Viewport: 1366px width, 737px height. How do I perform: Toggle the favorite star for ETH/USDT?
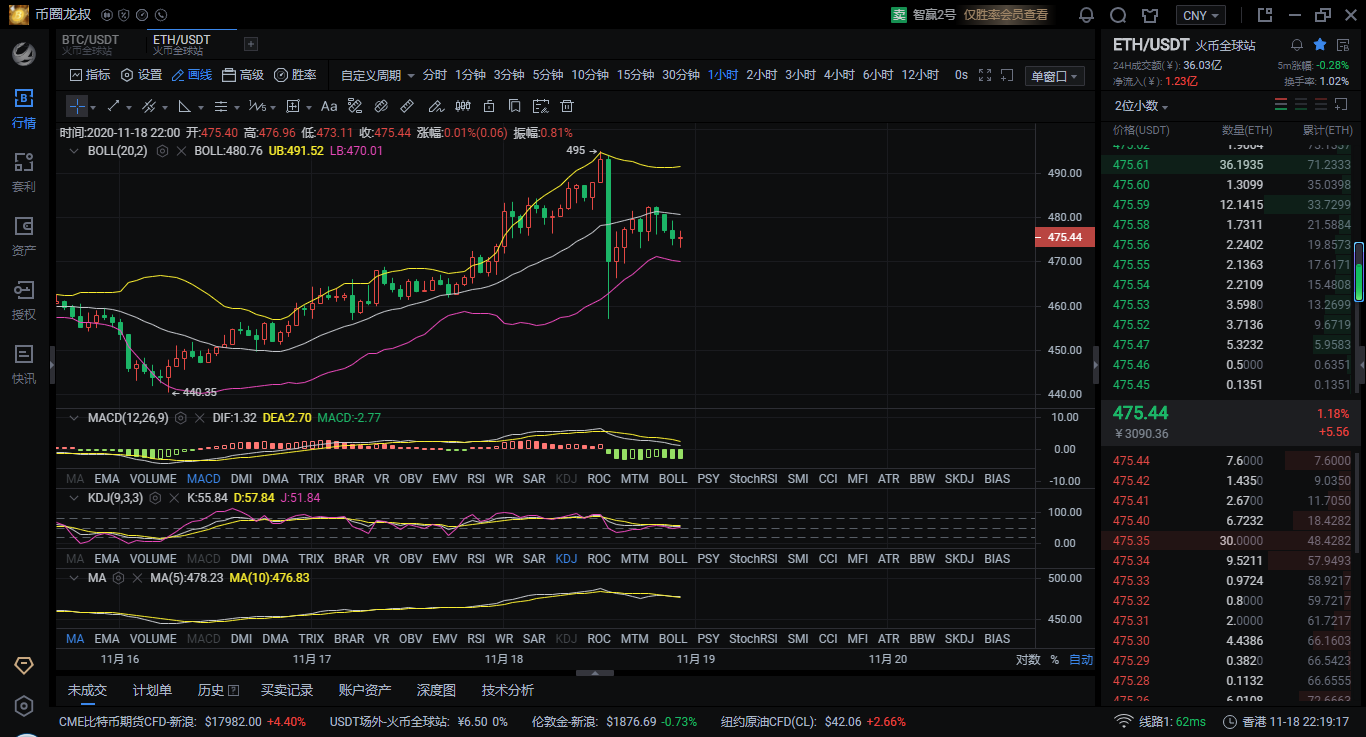pyautogui.click(x=1320, y=45)
